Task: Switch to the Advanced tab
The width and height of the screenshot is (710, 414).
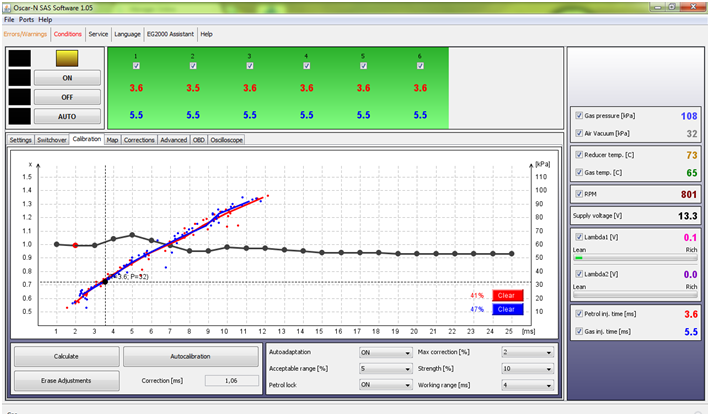Action: (173, 140)
